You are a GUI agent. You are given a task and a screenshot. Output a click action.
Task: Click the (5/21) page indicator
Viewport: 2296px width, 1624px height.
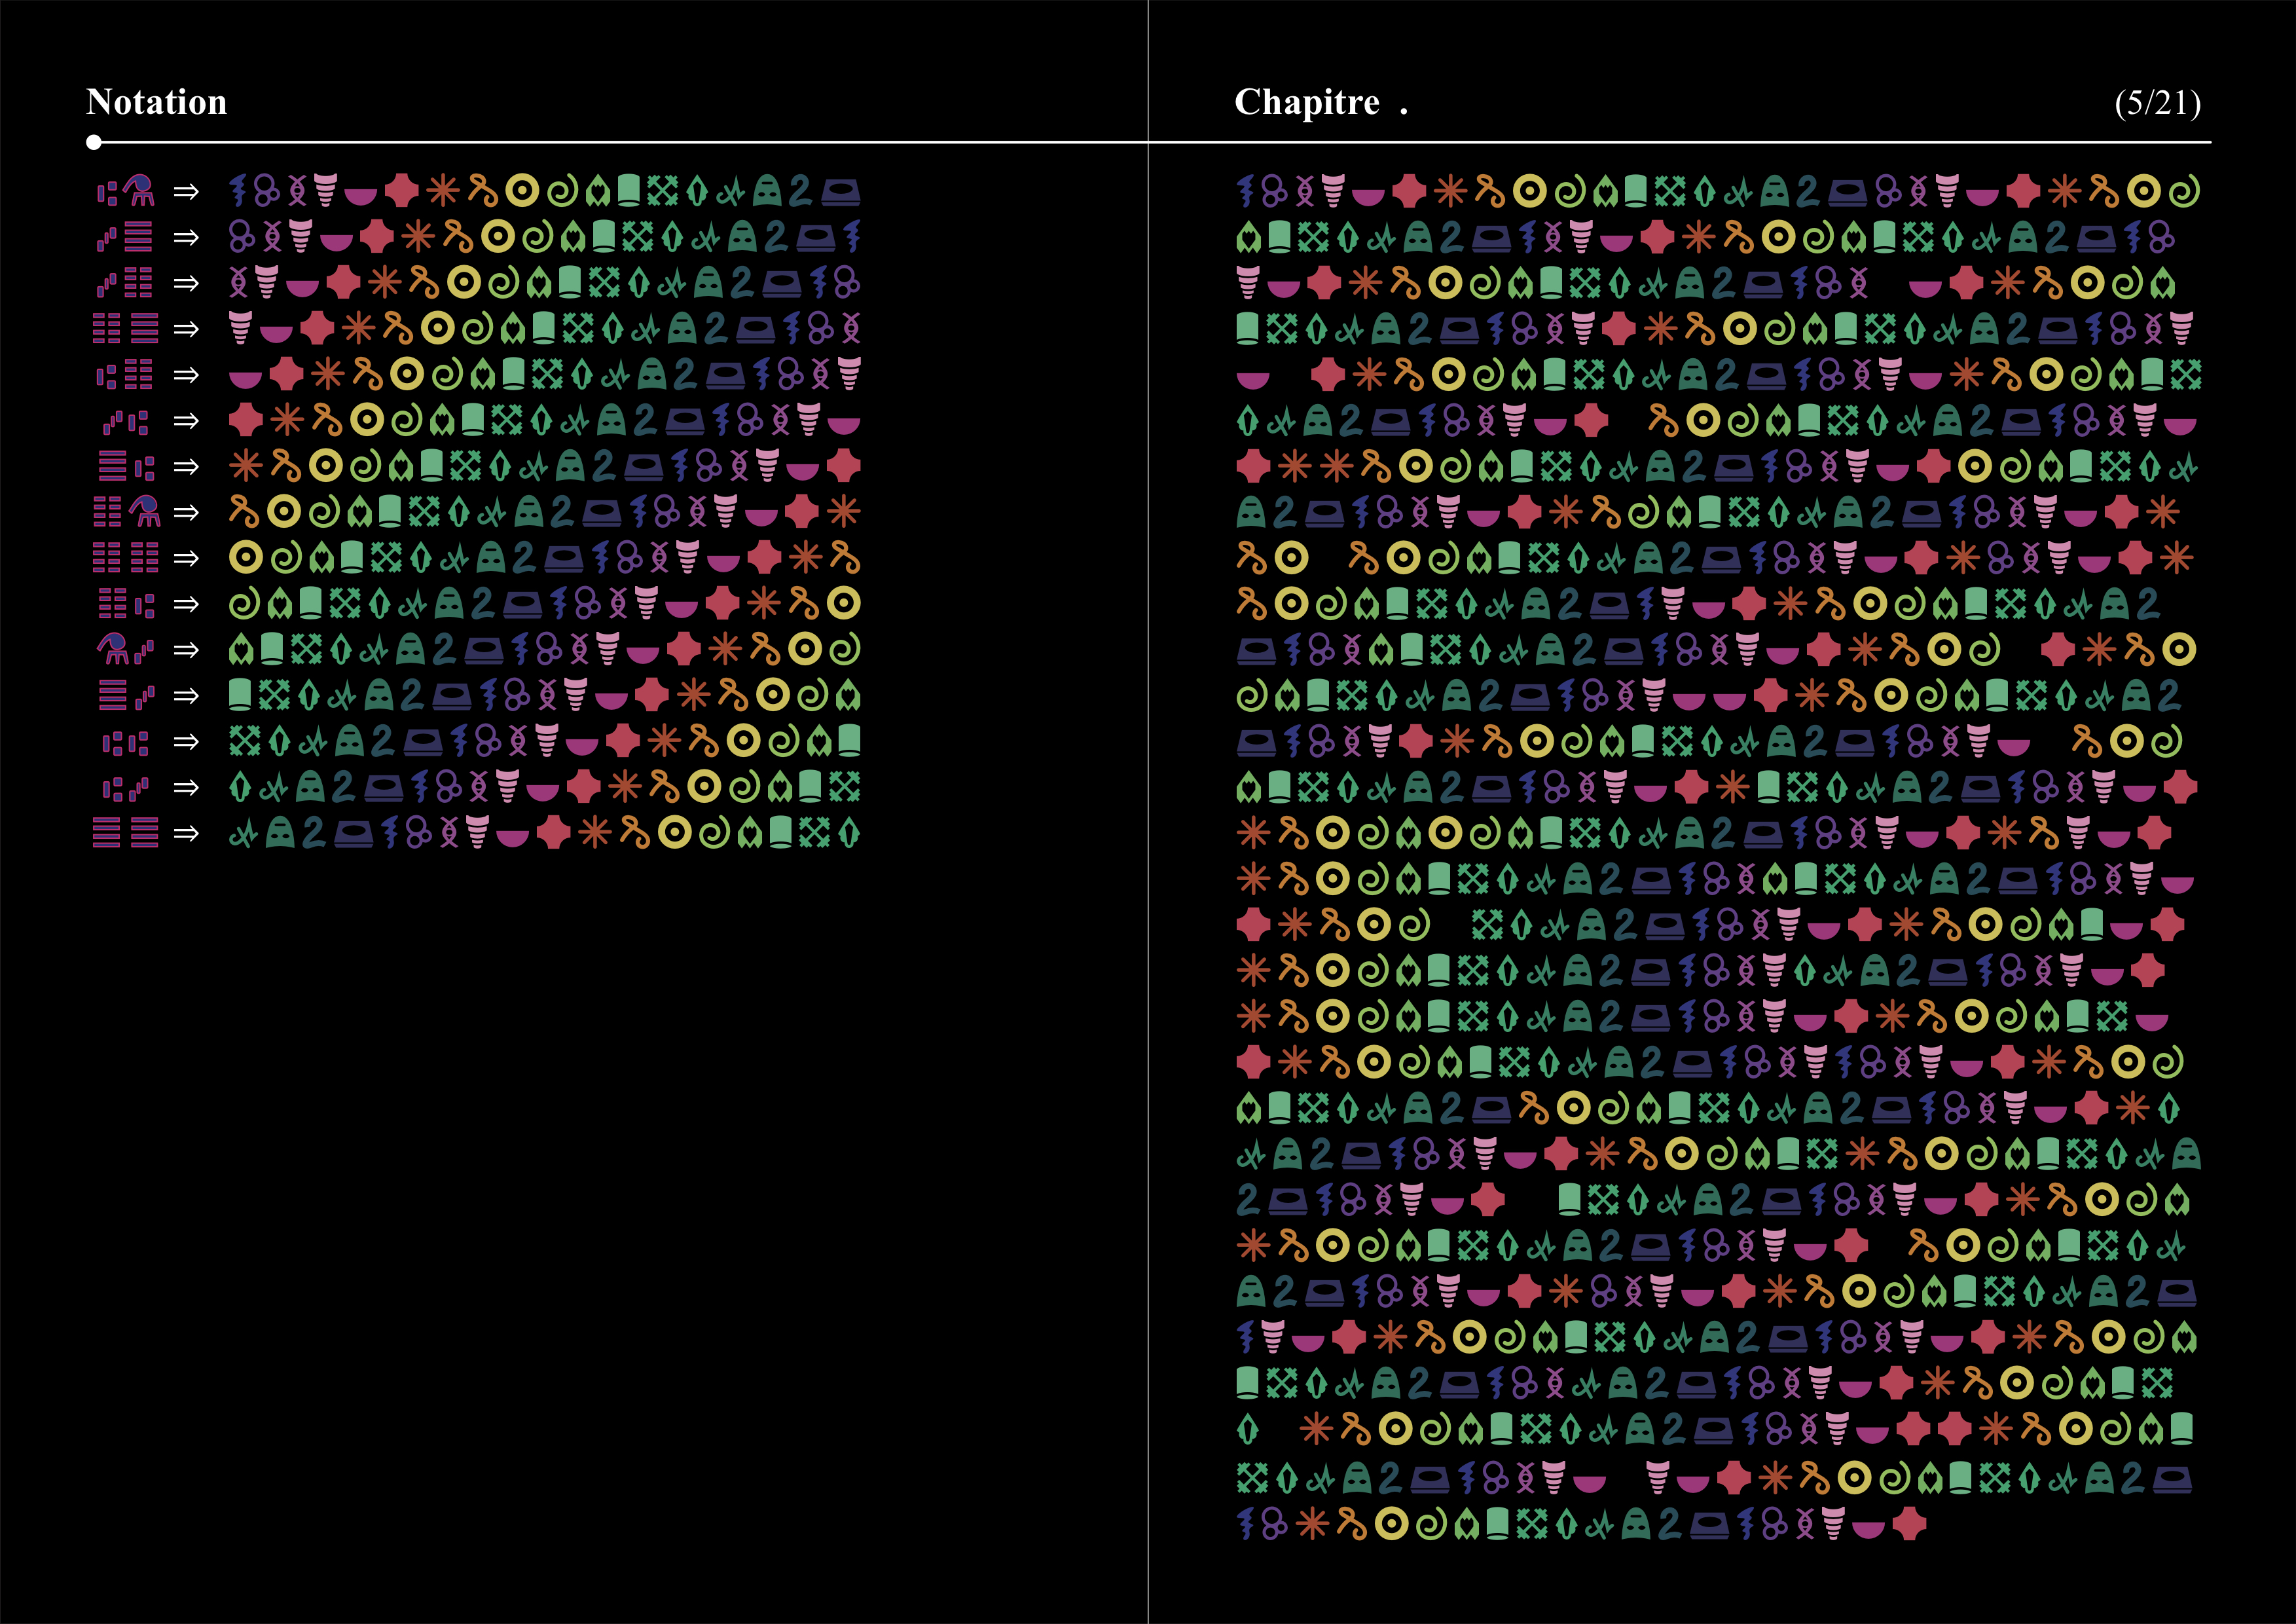coord(2157,102)
